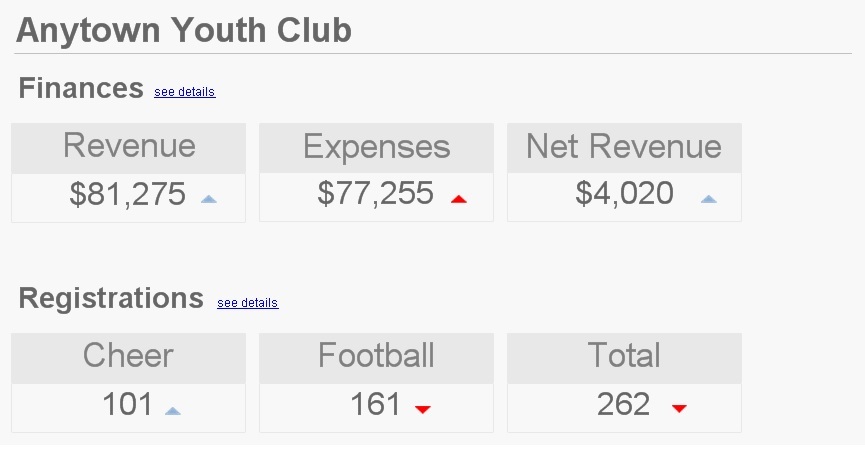This screenshot has height=460, width=865.
Task: Click the red up arrow beside Expenses amount
Action: tap(459, 199)
